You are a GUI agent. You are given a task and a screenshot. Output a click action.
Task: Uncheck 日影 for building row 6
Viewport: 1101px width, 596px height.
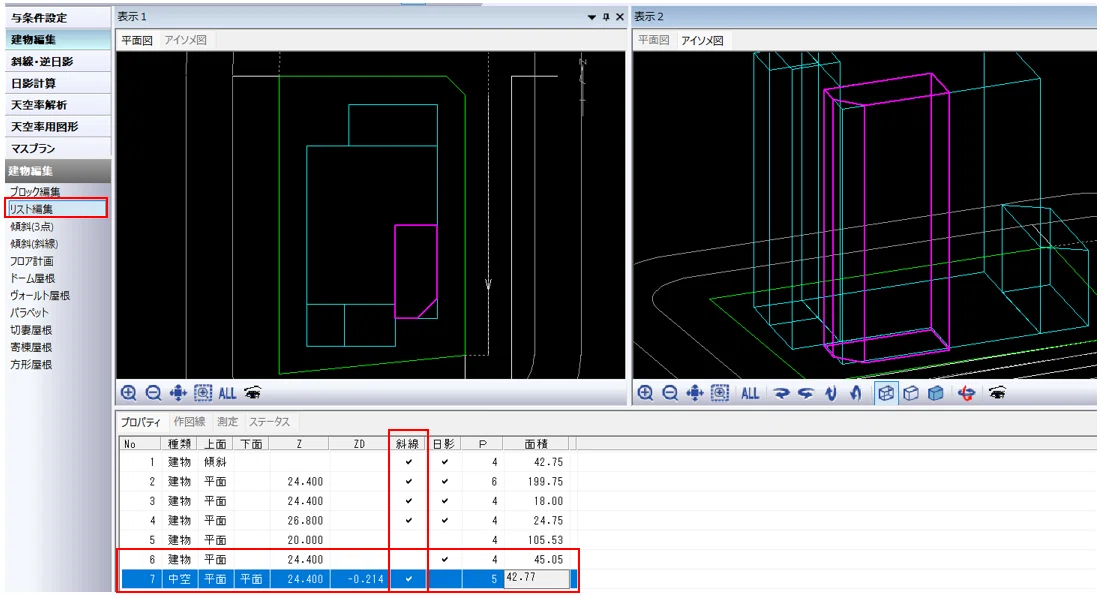click(444, 559)
